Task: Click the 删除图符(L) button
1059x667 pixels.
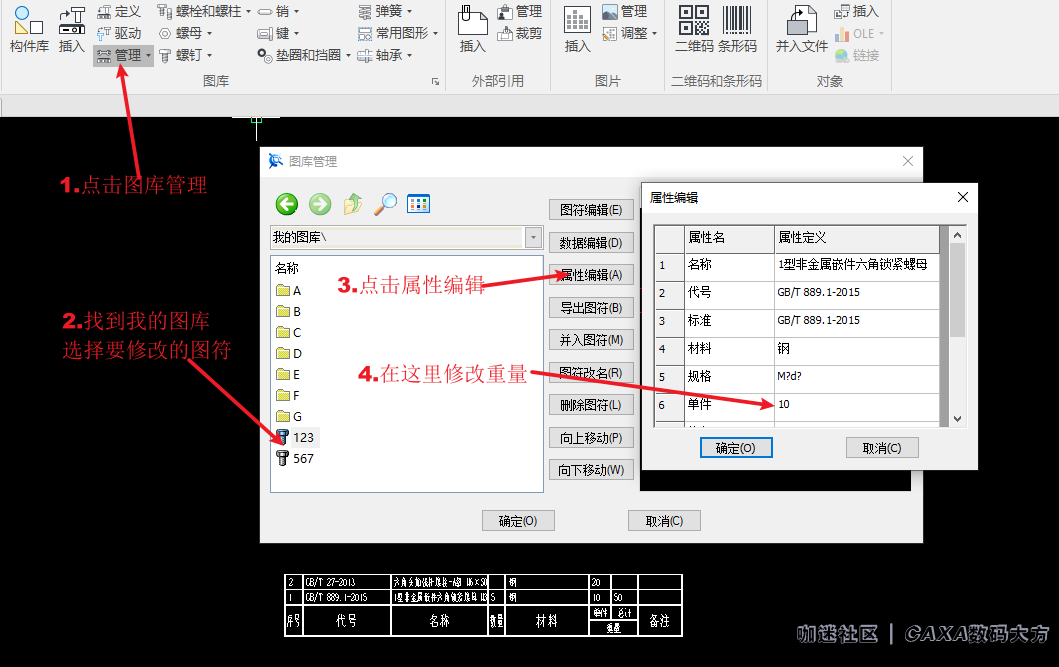Action: coord(591,405)
